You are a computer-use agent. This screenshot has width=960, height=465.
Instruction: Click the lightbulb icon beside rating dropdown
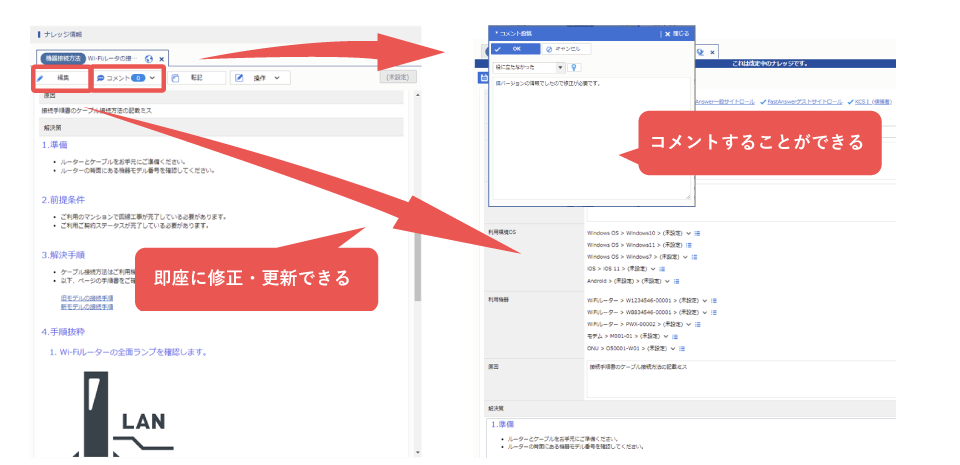coord(575,67)
